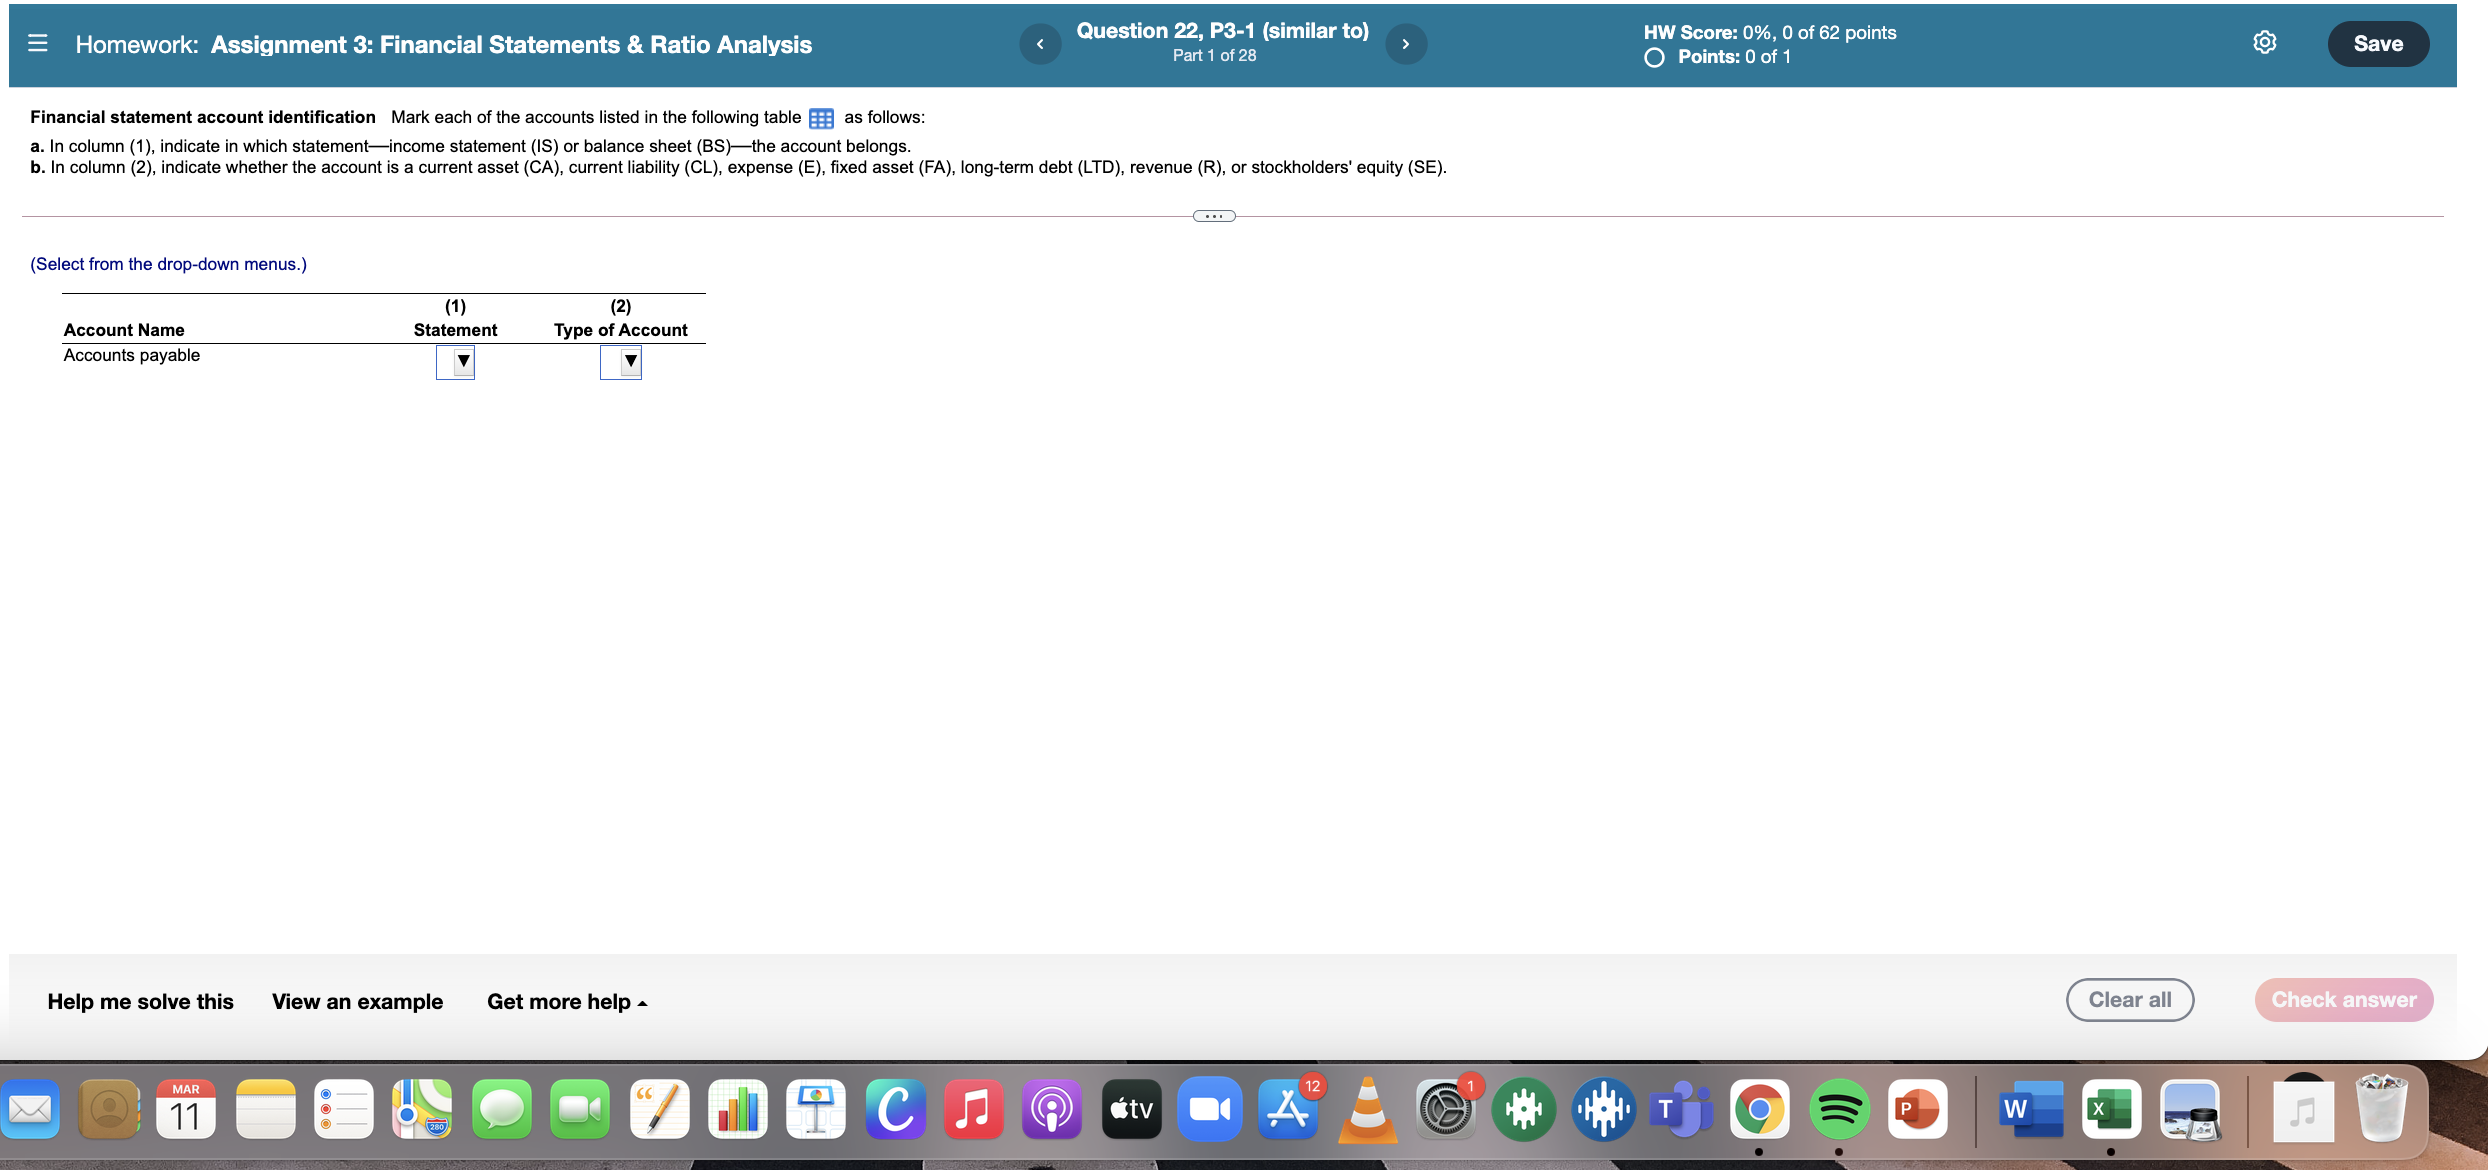Open Microsoft Teams from the dock
2488x1170 pixels.
pos(1680,1109)
